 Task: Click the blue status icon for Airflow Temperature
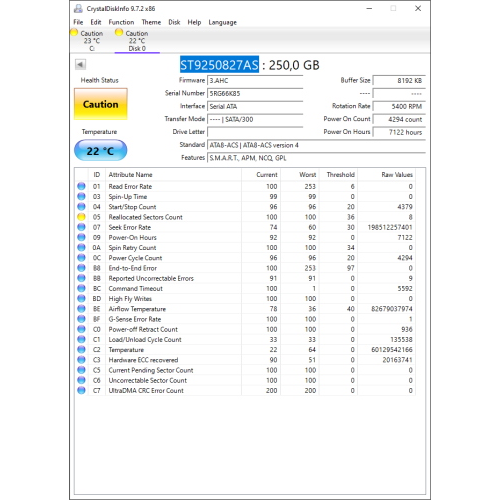pos(81,309)
